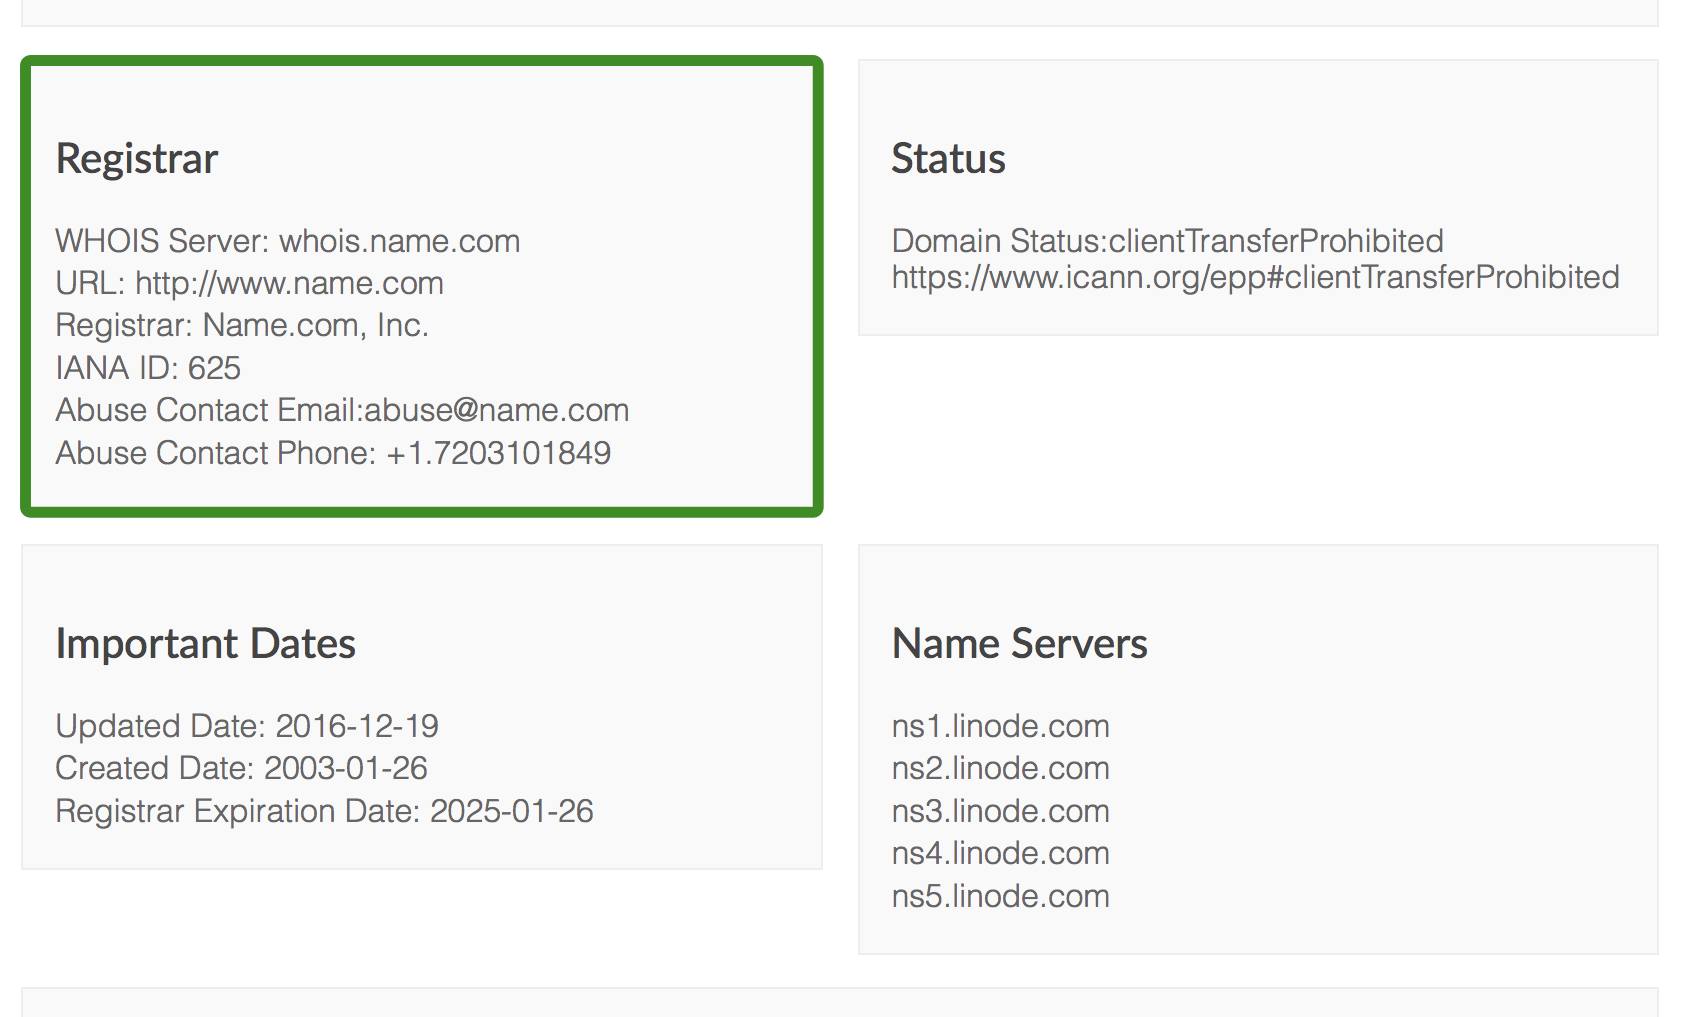Click the Registrar section heading

137,159
